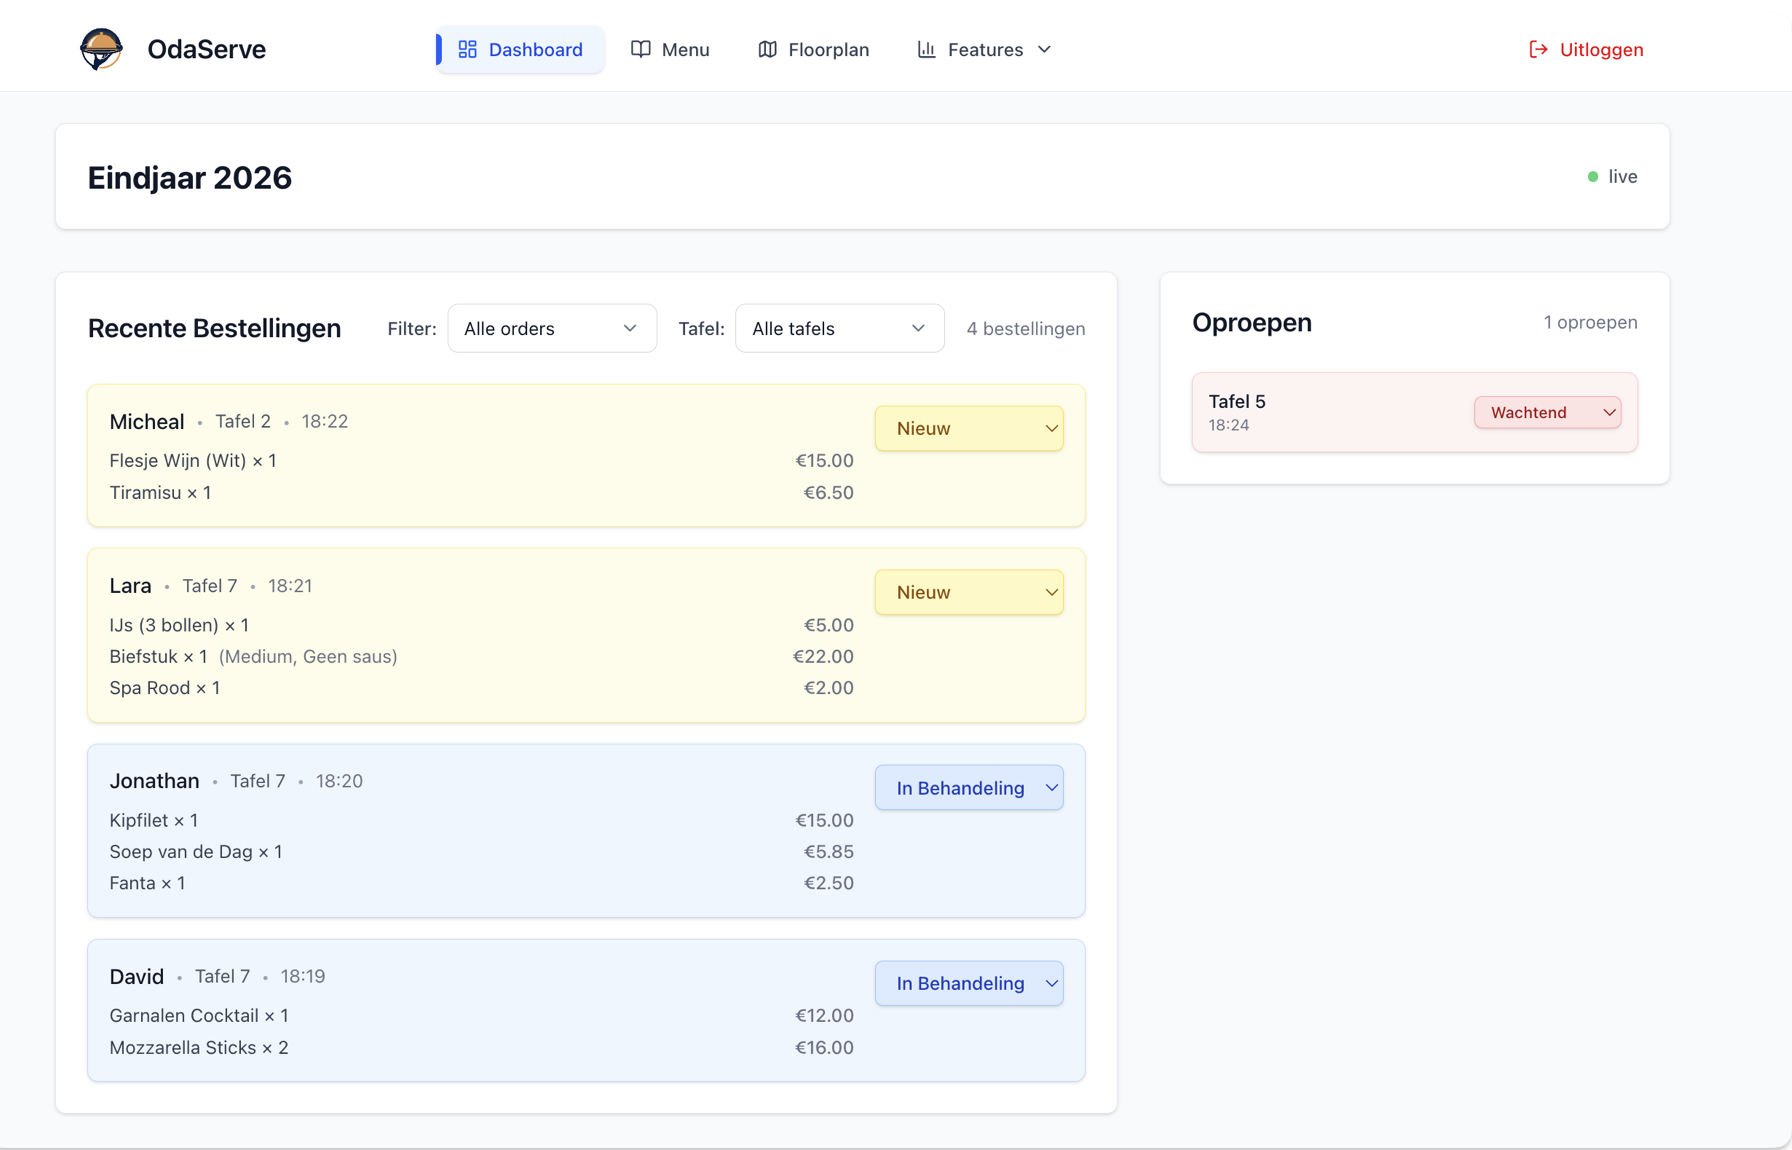1792x1150 pixels.
Task: Click the Uitloggen exit icon
Action: [x=1538, y=49]
